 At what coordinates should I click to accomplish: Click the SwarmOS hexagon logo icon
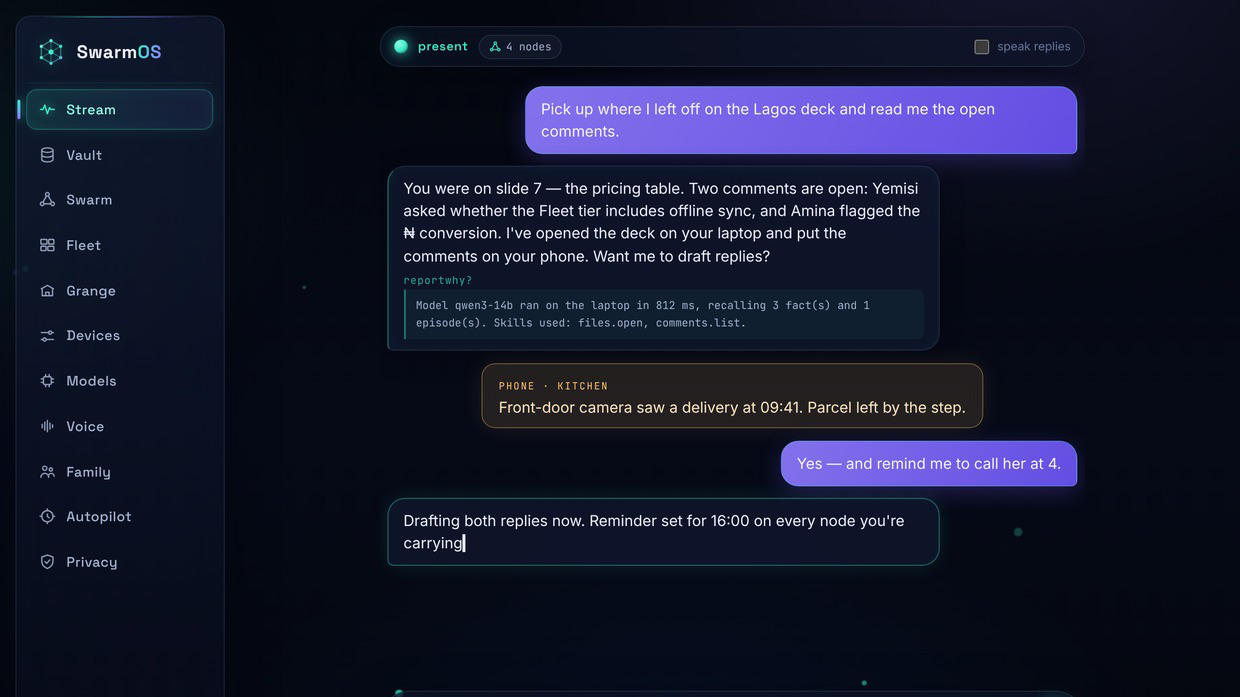(x=51, y=52)
